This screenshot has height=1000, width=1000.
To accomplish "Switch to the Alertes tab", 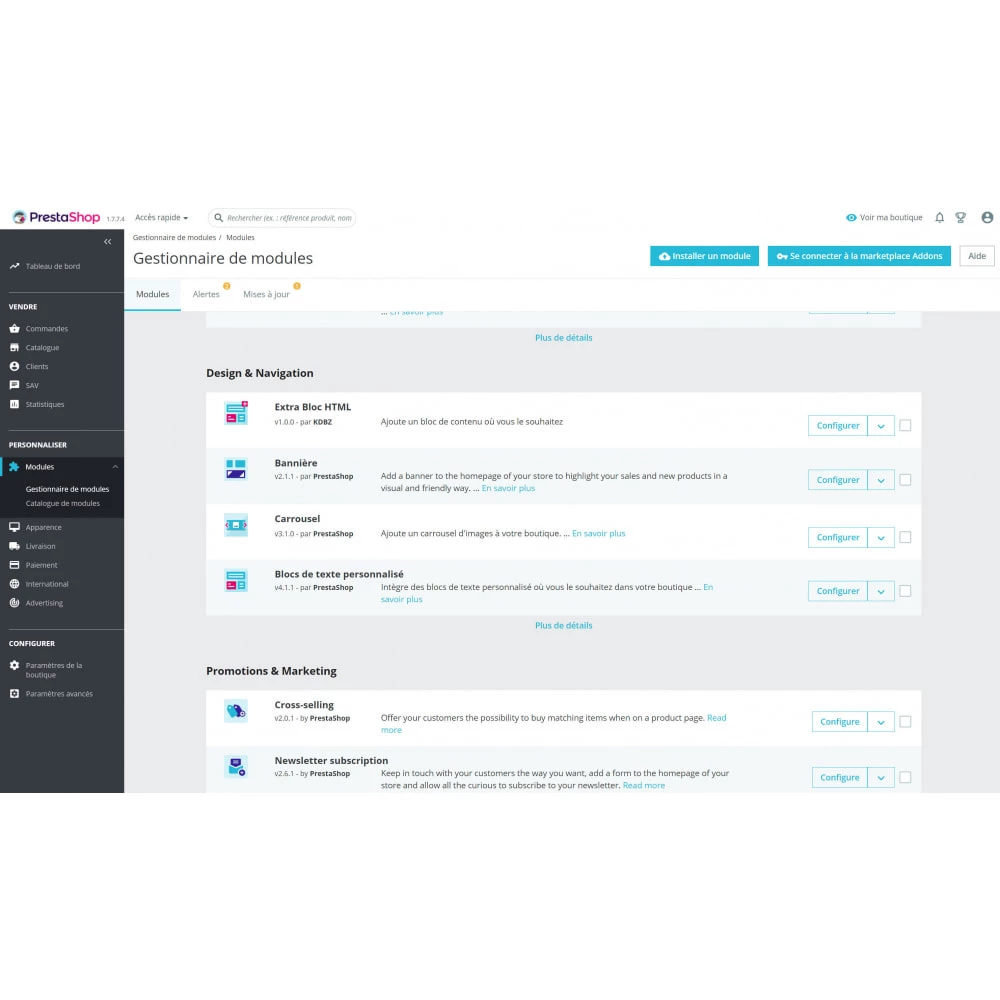I will tap(206, 294).
